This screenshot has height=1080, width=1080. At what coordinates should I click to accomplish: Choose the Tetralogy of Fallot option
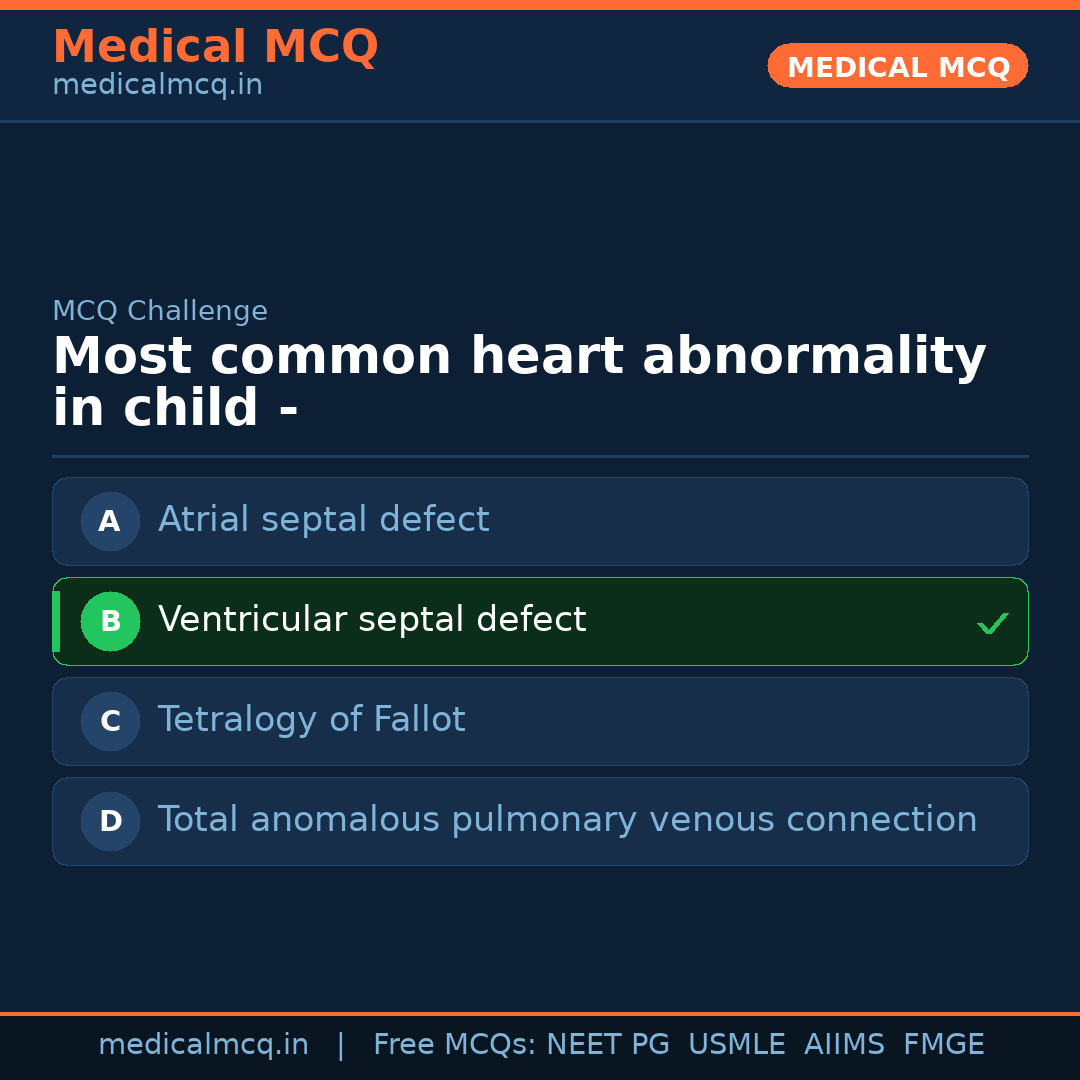pyautogui.click(x=311, y=720)
